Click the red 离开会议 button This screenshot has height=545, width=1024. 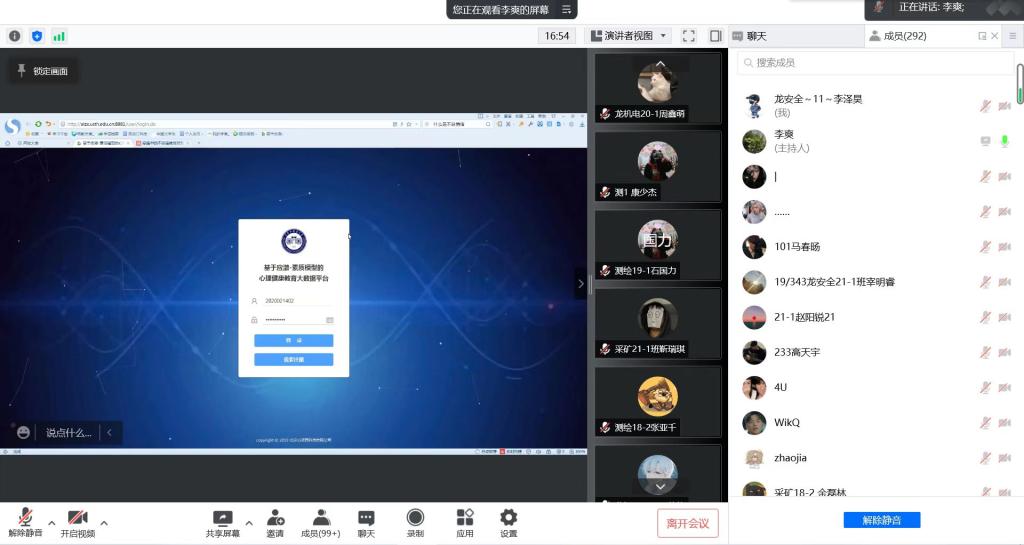[x=687, y=523]
